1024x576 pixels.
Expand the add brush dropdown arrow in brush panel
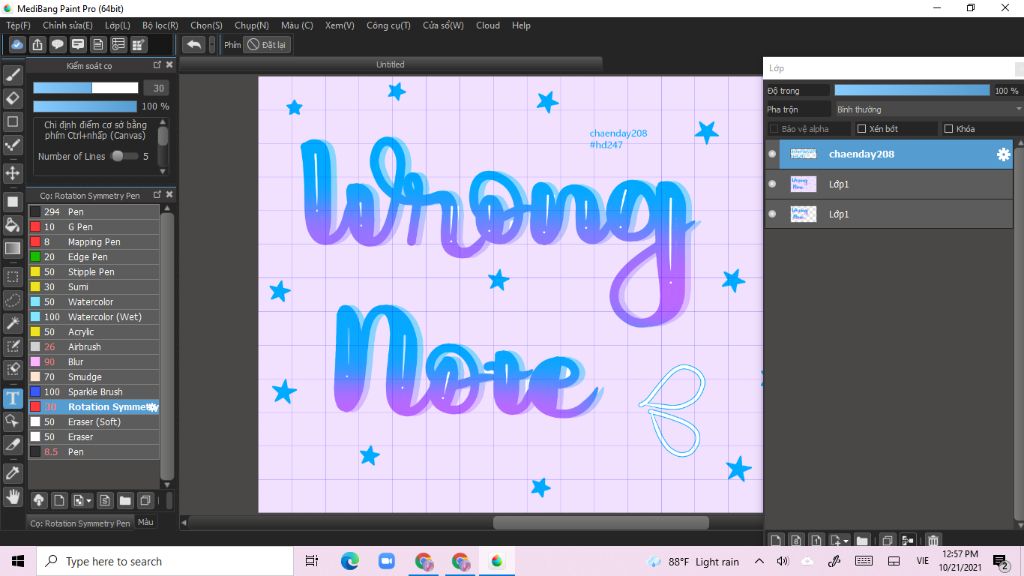[89, 502]
